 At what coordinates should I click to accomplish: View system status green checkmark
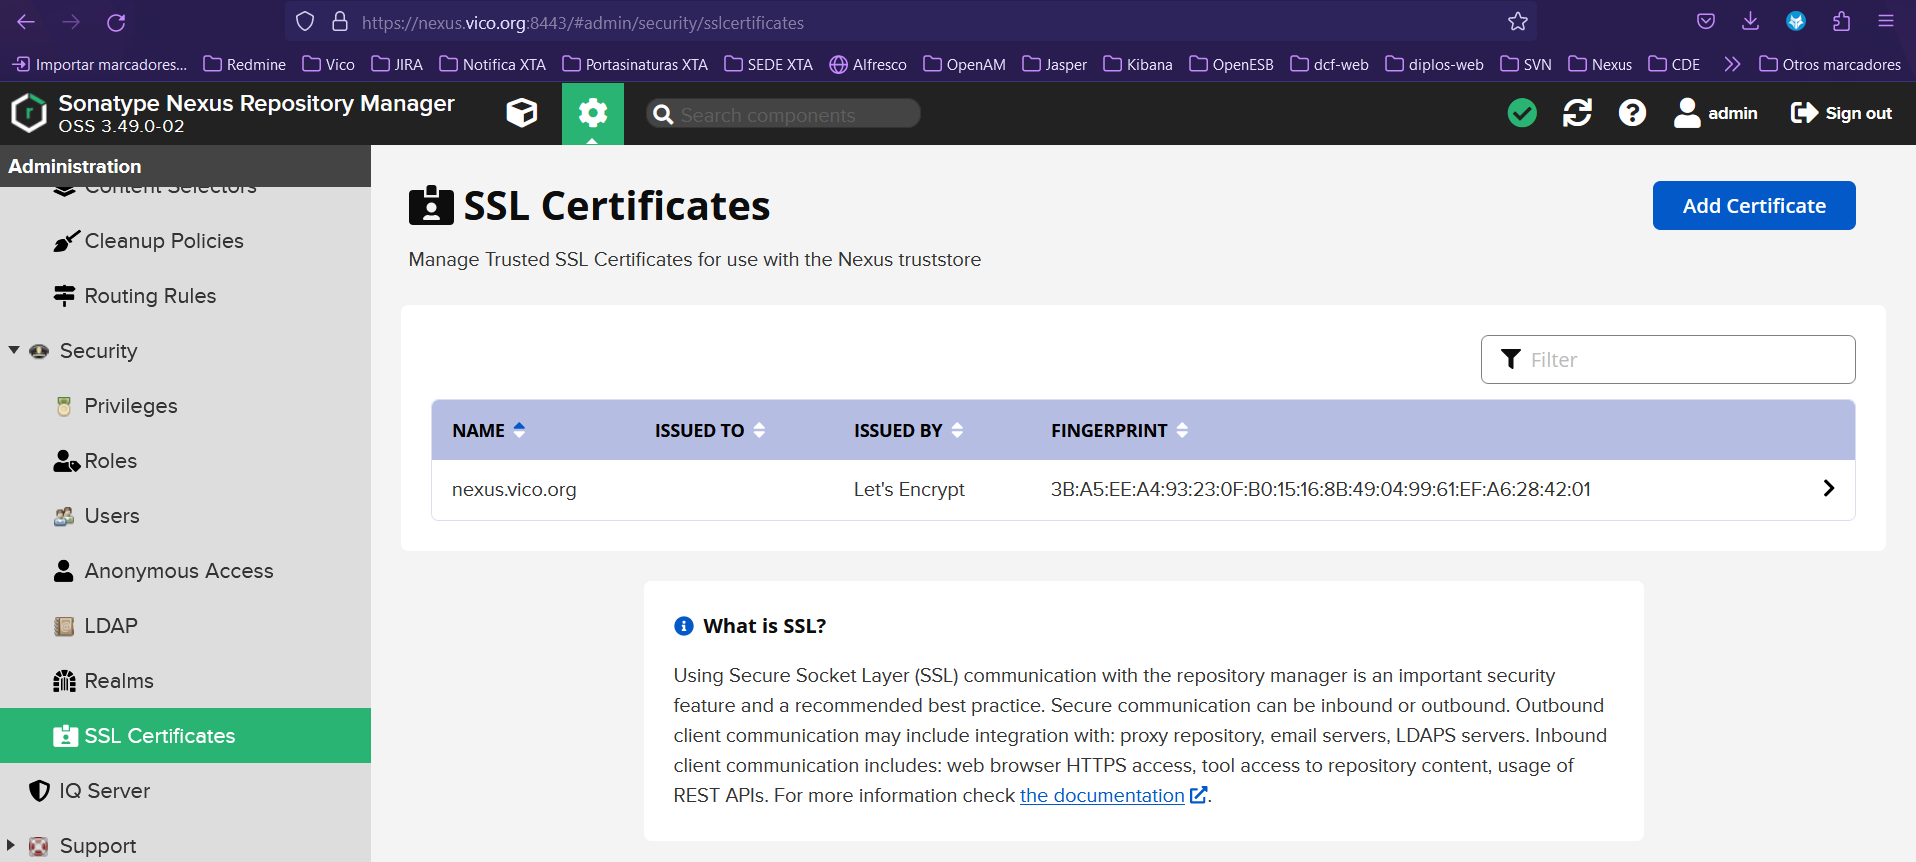1522,113
